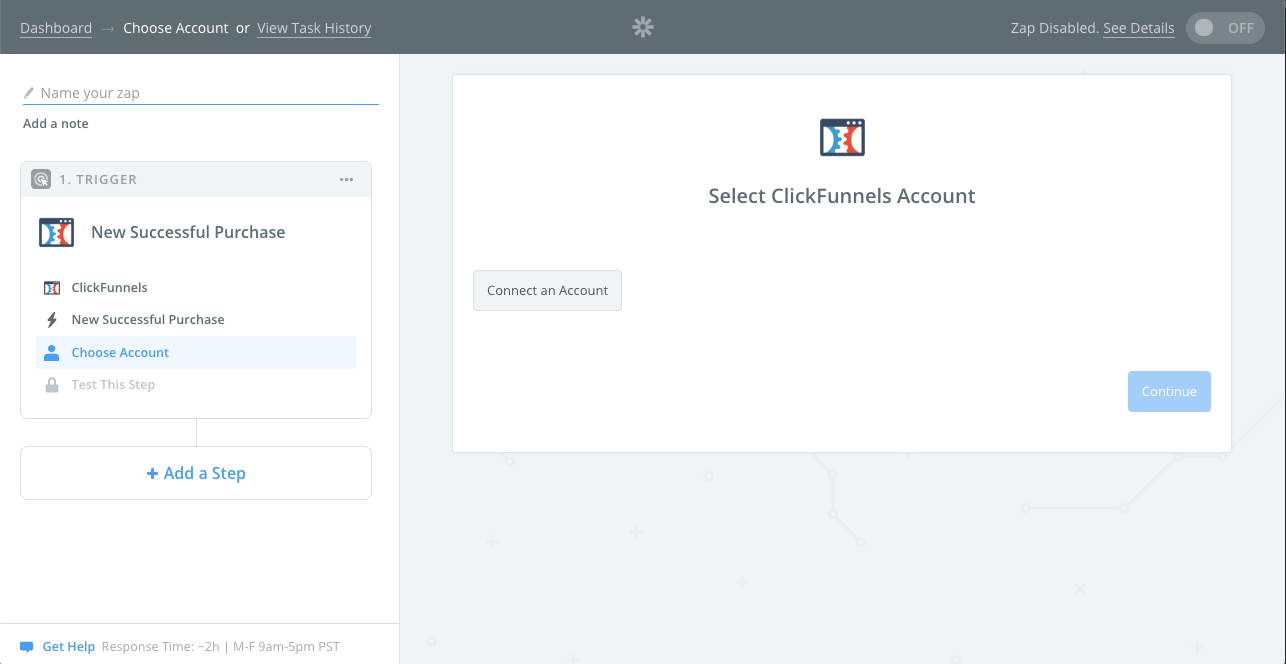Click the person icon next to Choose Account

pos(52,352)
